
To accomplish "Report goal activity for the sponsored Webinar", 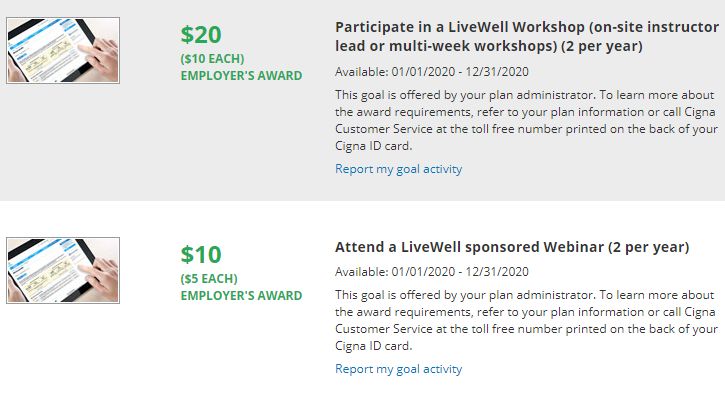I will [399, 369].
